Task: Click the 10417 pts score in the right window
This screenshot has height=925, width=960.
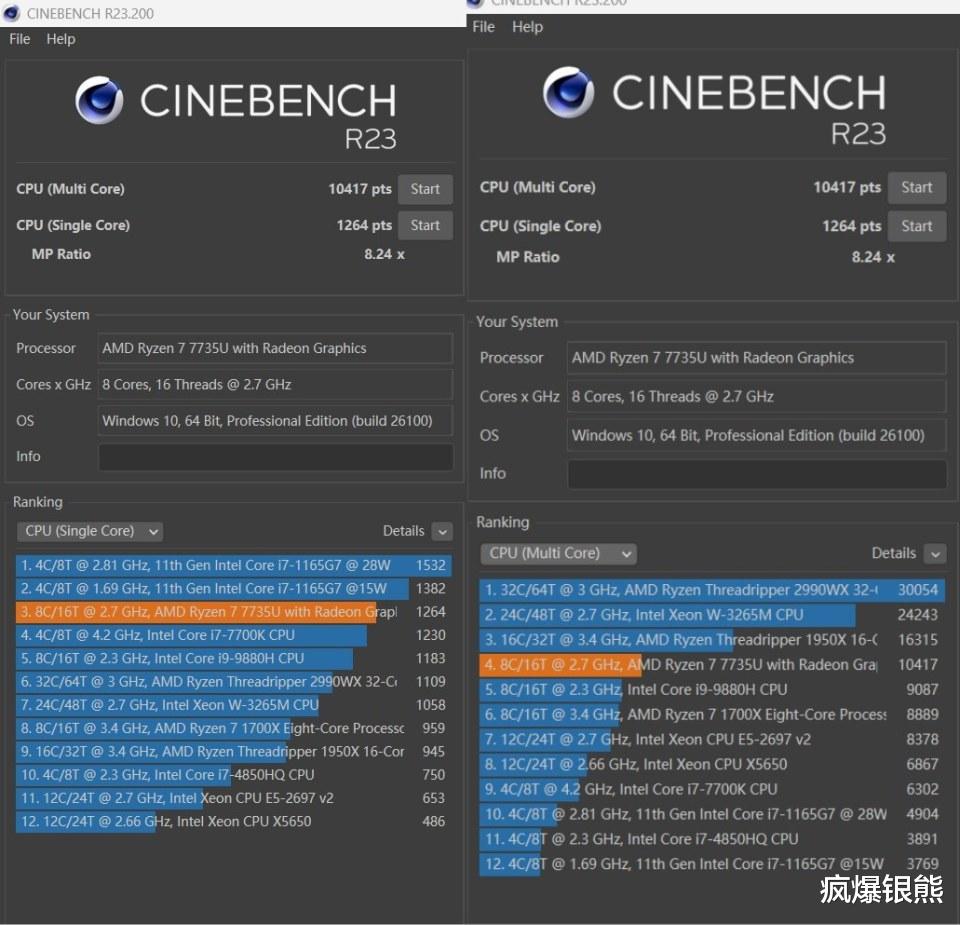Action: 847,188
